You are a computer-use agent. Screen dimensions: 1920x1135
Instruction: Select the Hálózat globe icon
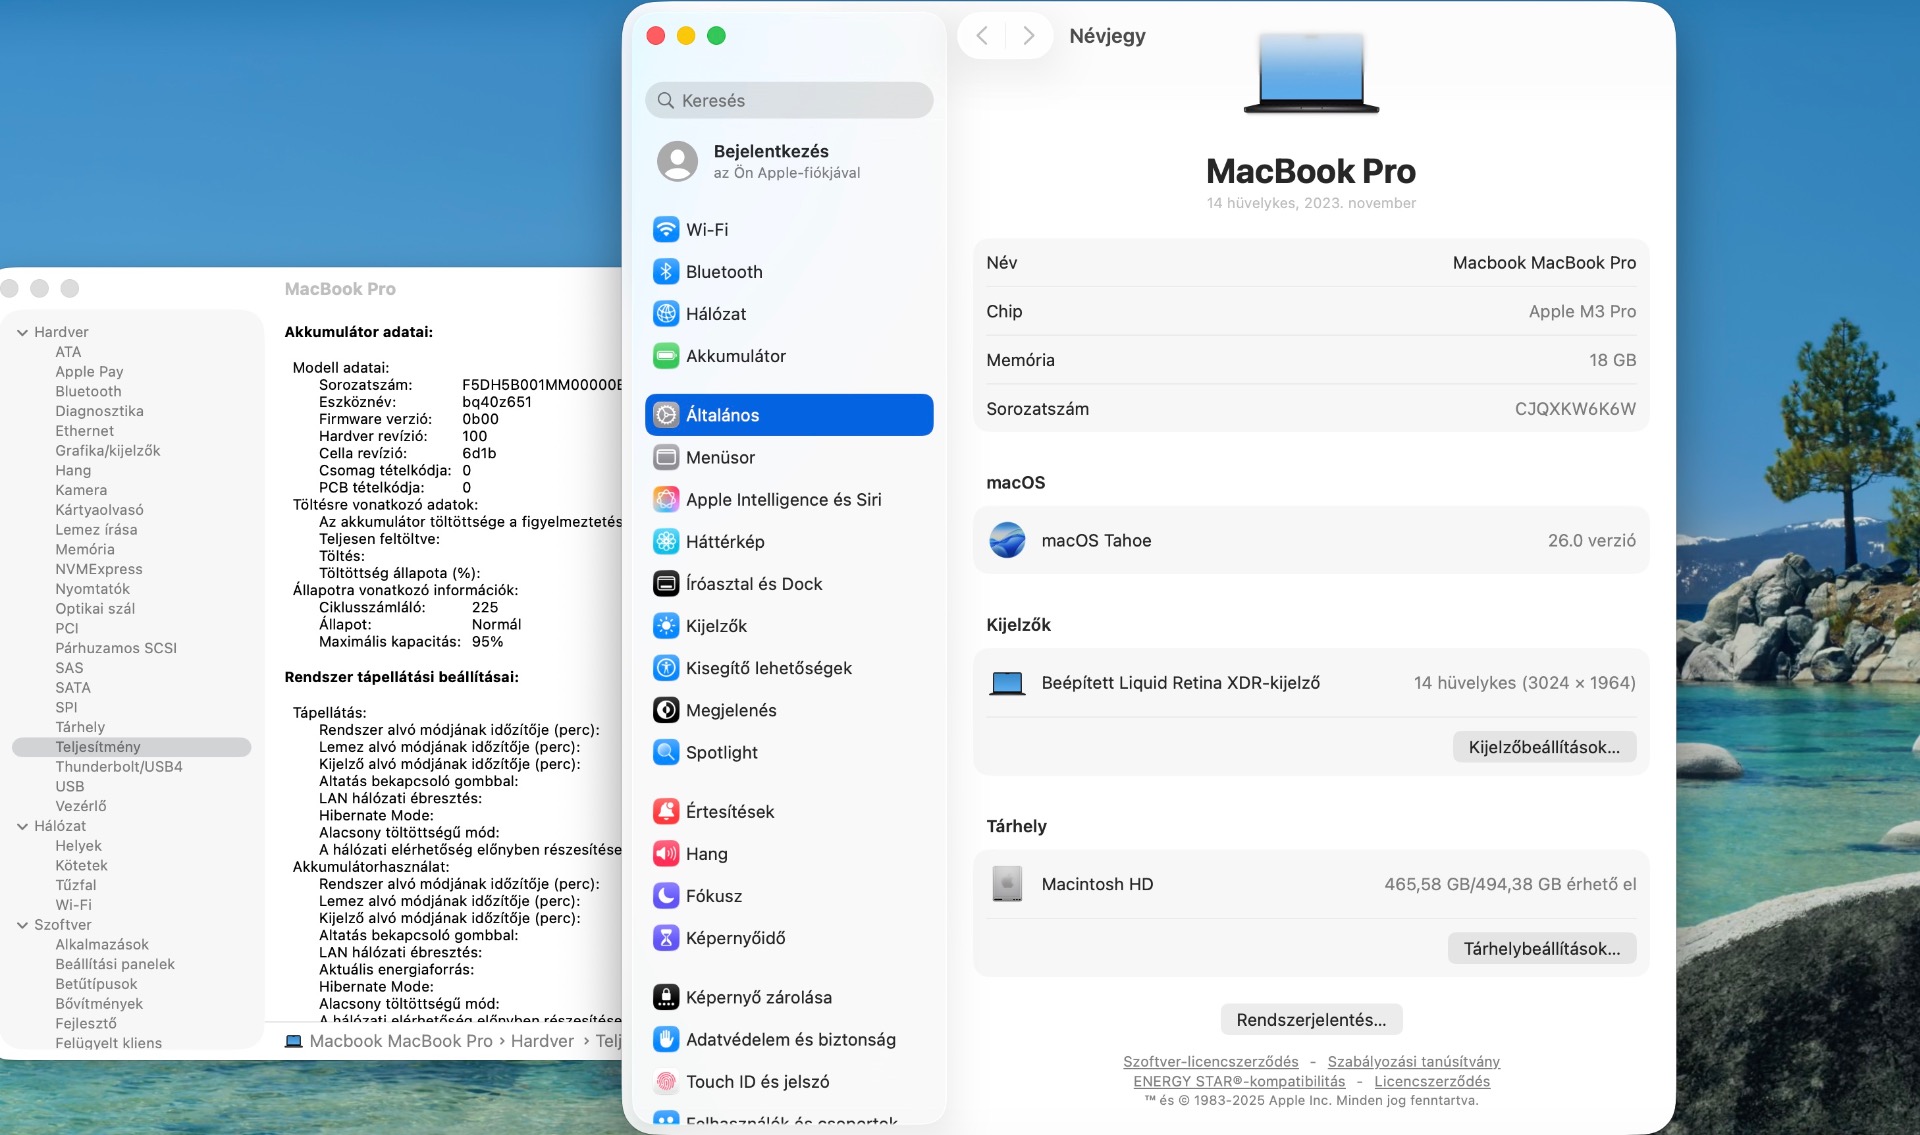(x=666, y=313)
